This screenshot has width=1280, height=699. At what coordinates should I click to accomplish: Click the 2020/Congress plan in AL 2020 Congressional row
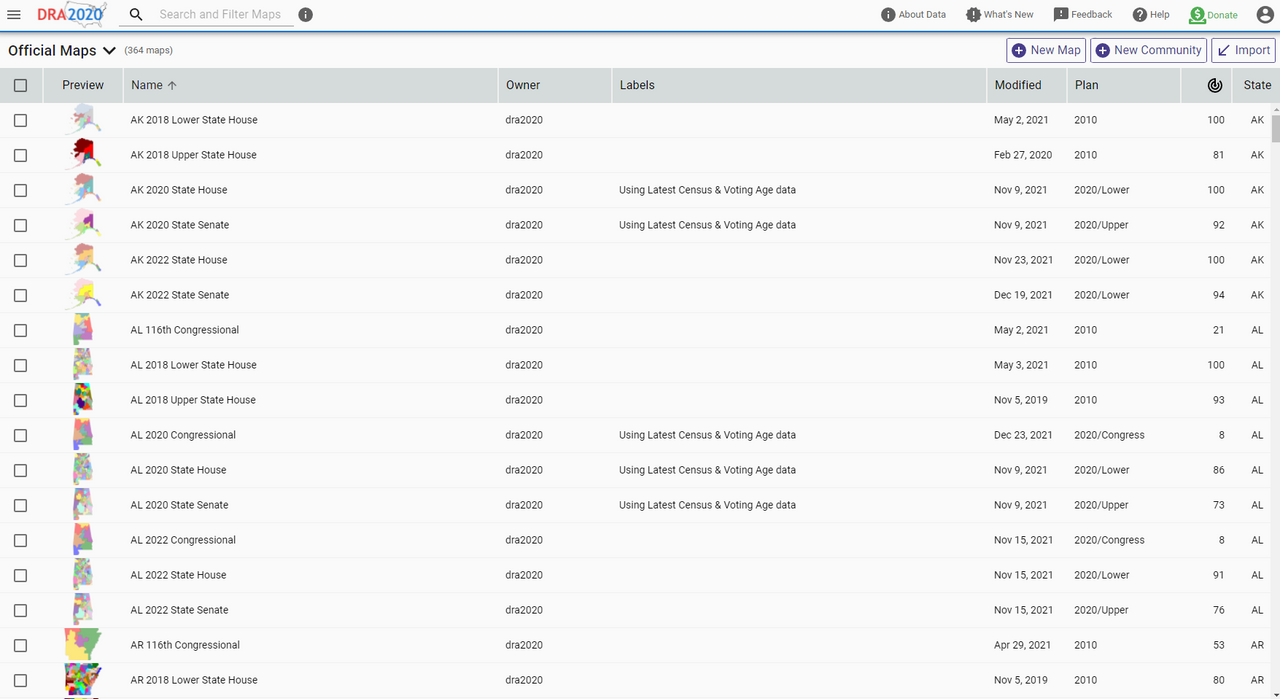tap(1110, 435)
